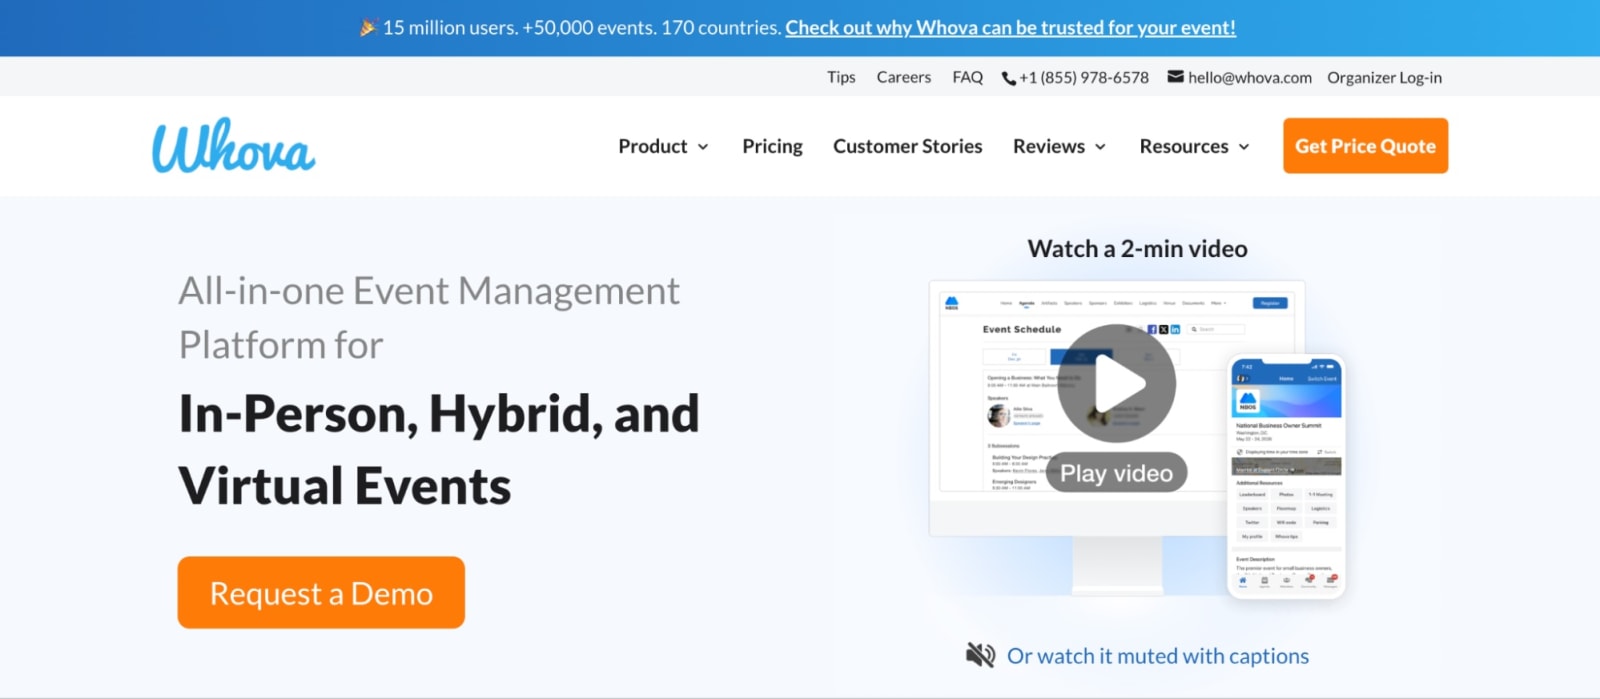Image resolution: width=1600 pixels, height=699 pixels.
Task: Expand the Product dropdown chevron
Action: [x=703, y=147]
